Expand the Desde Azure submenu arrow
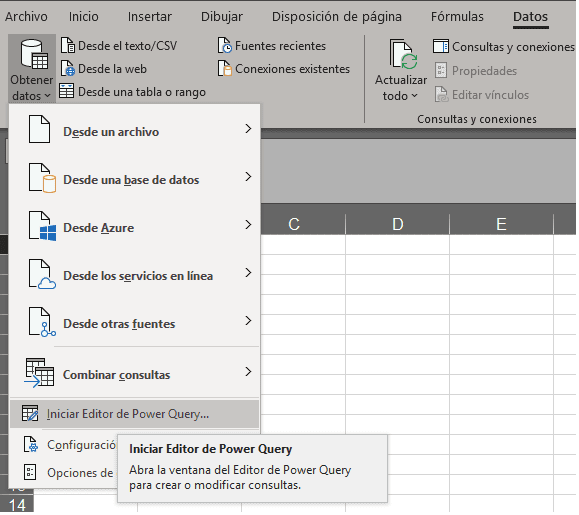Viewport: 579px width, 515px height. point(249,225)
